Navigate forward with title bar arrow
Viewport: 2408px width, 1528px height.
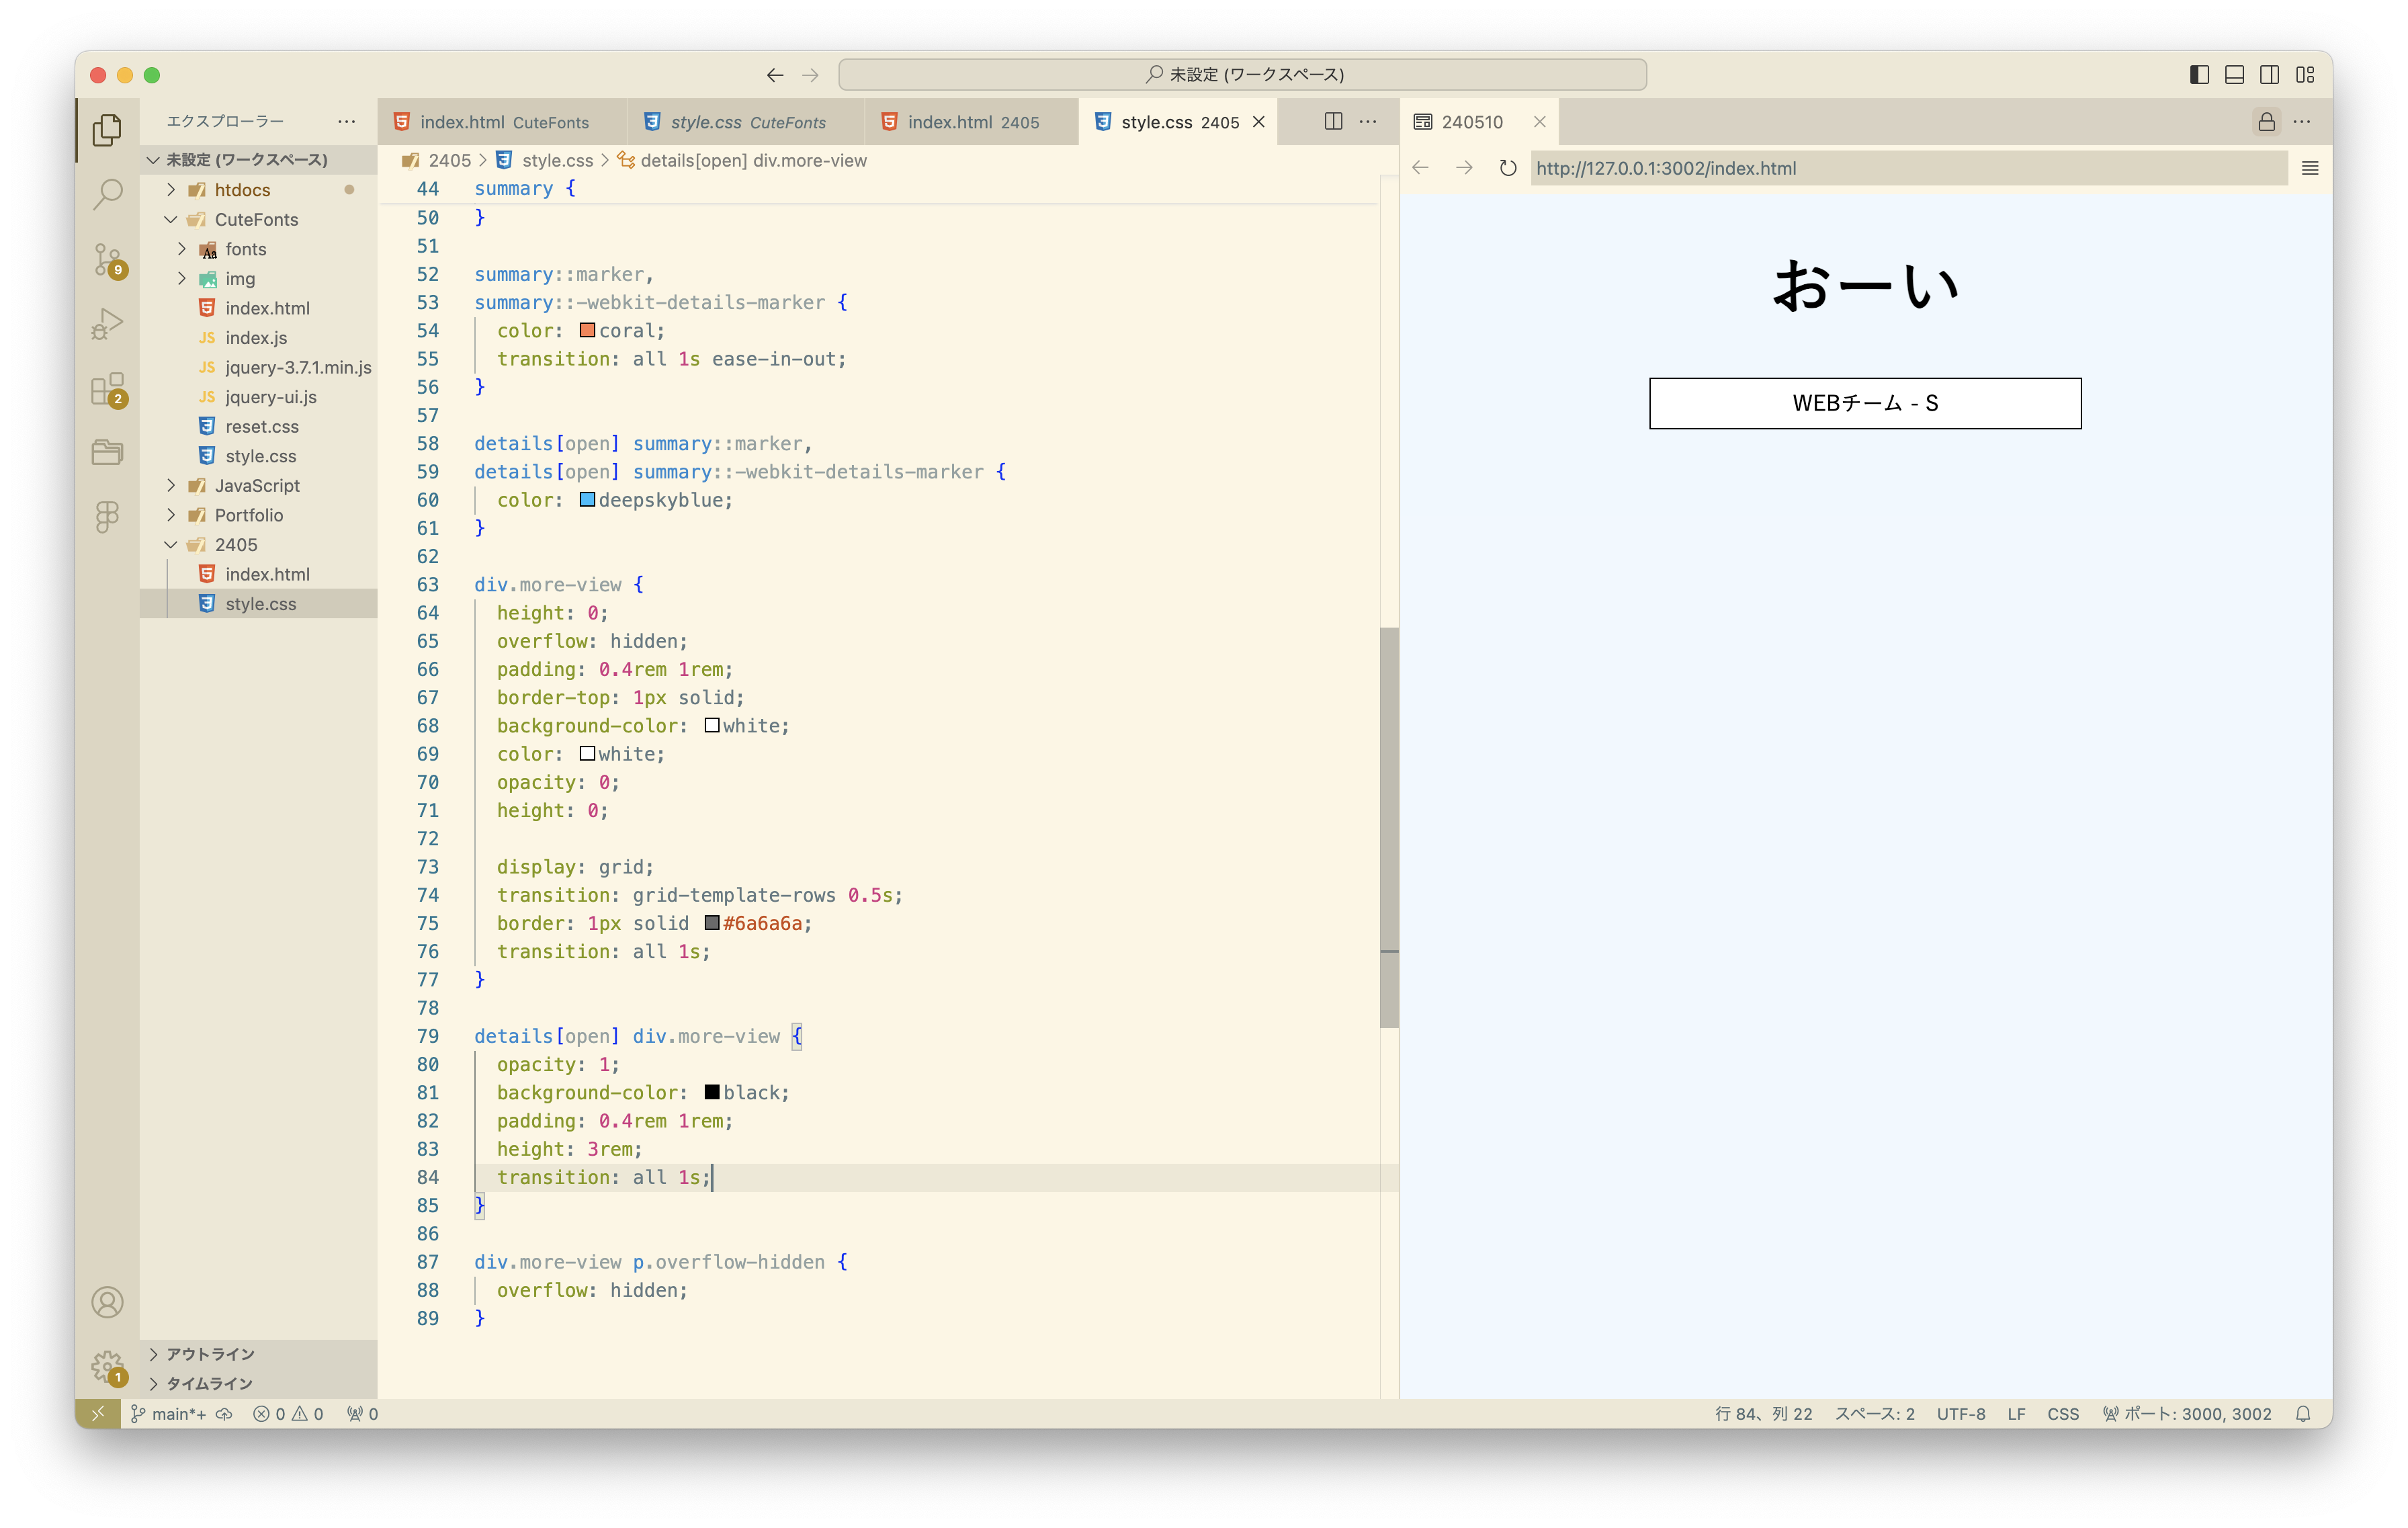(810, 75)
